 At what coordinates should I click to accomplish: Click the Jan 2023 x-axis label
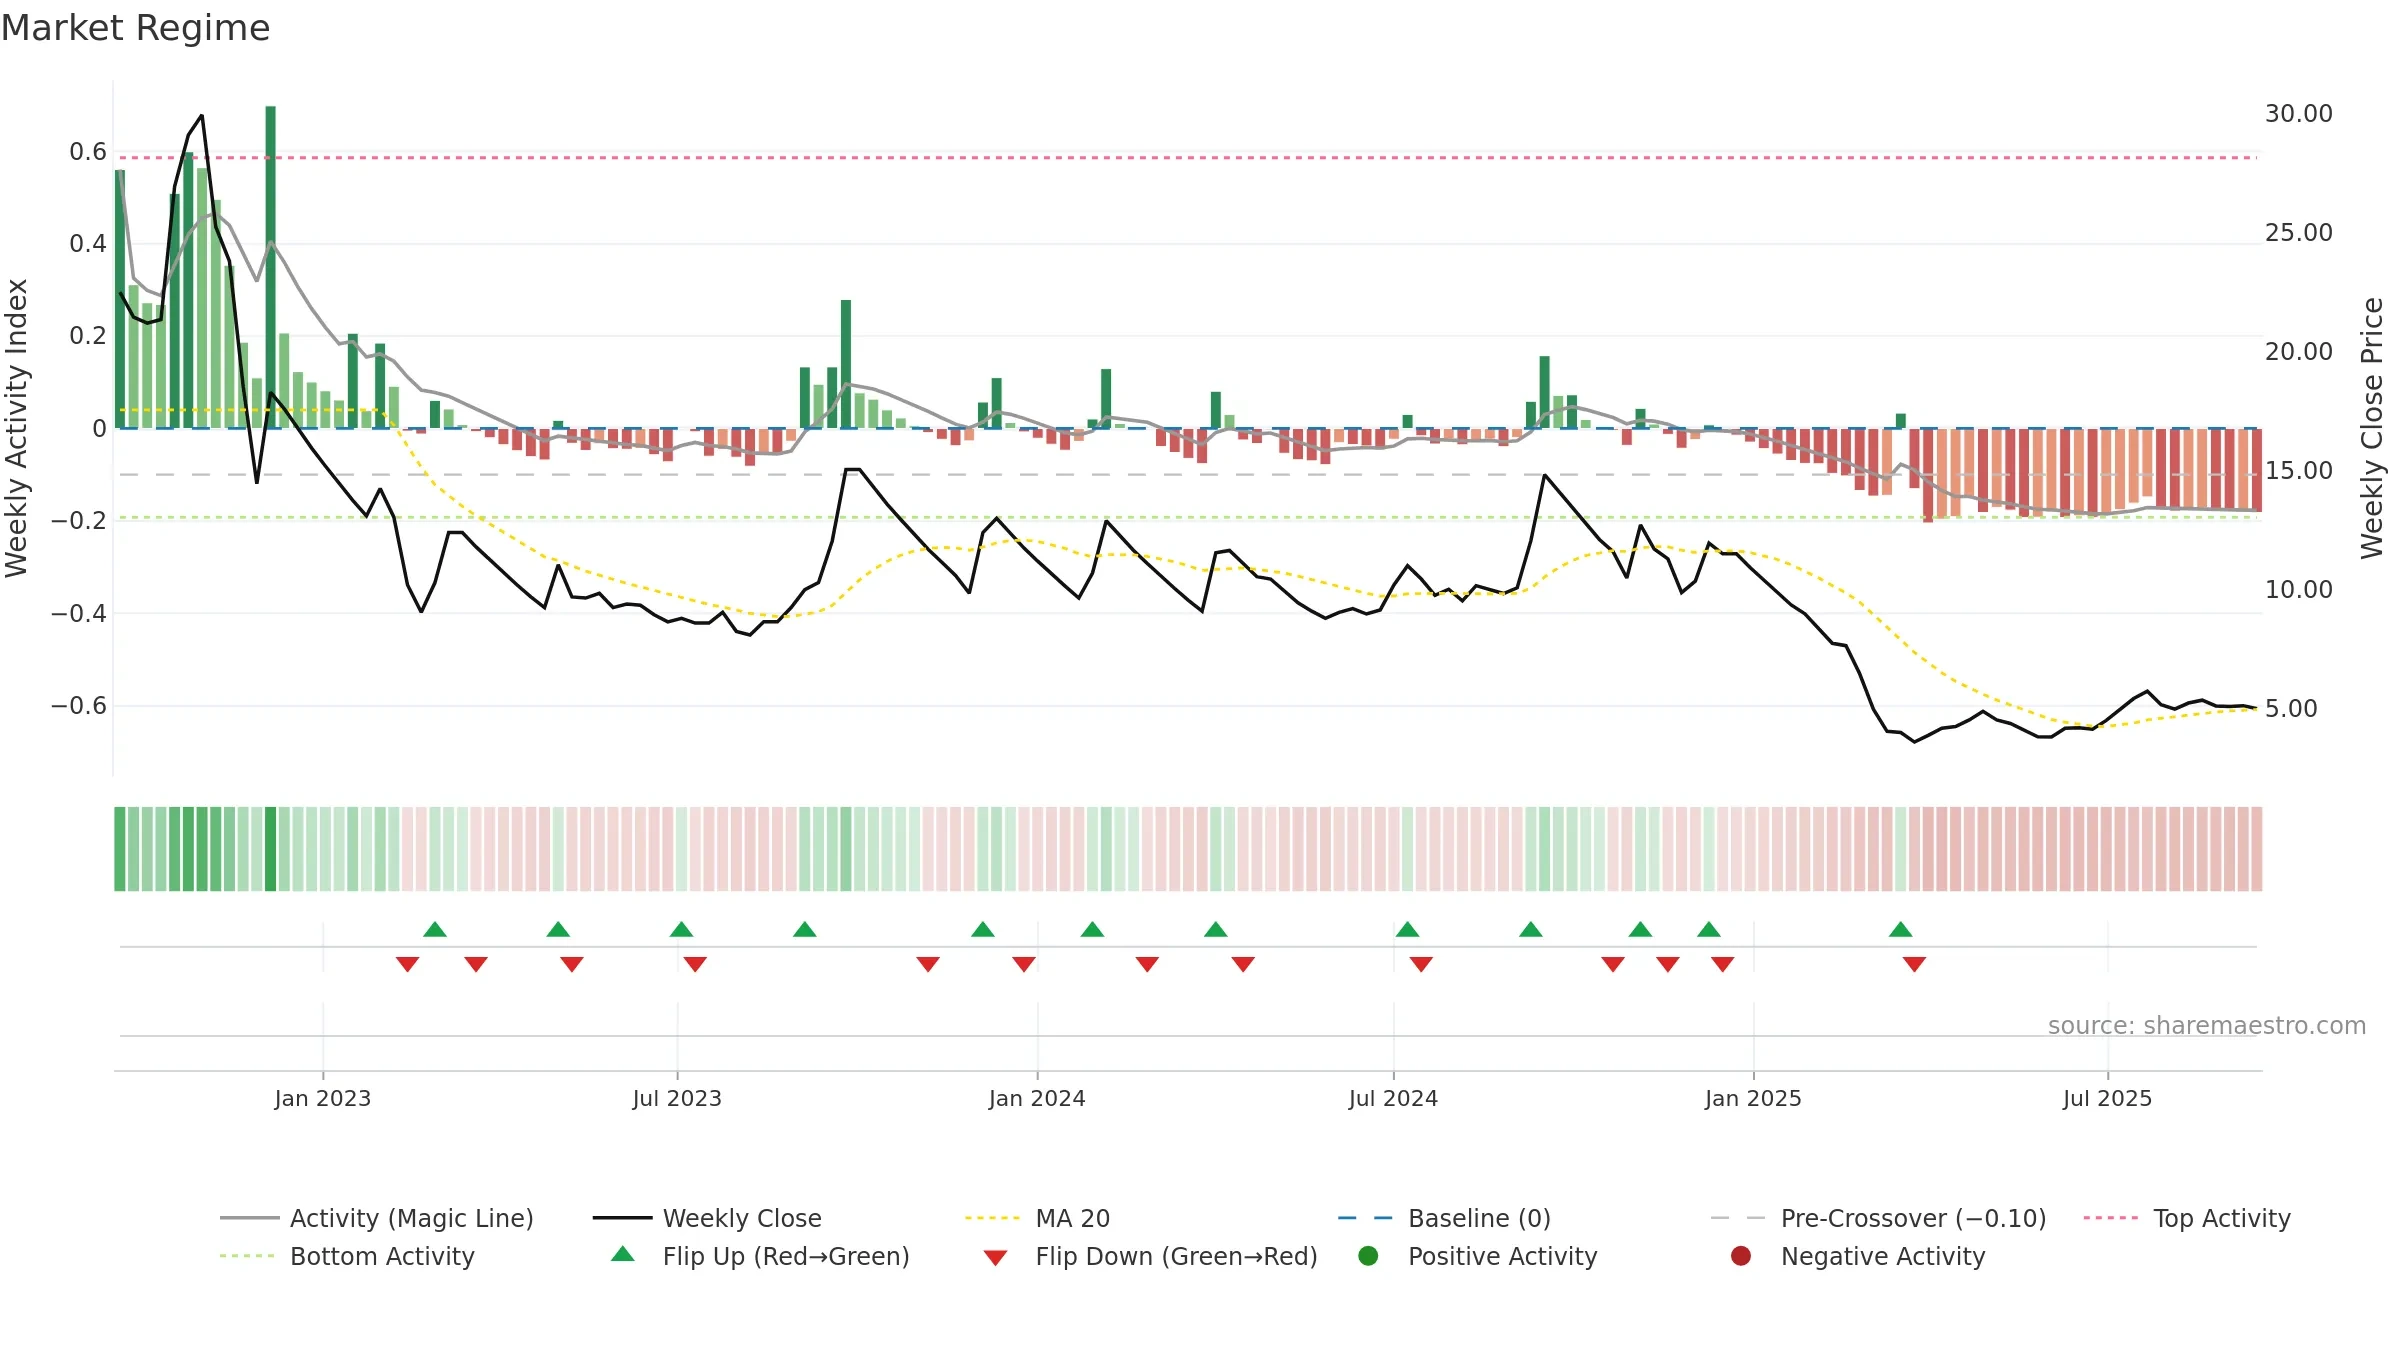click(323, 1099)
